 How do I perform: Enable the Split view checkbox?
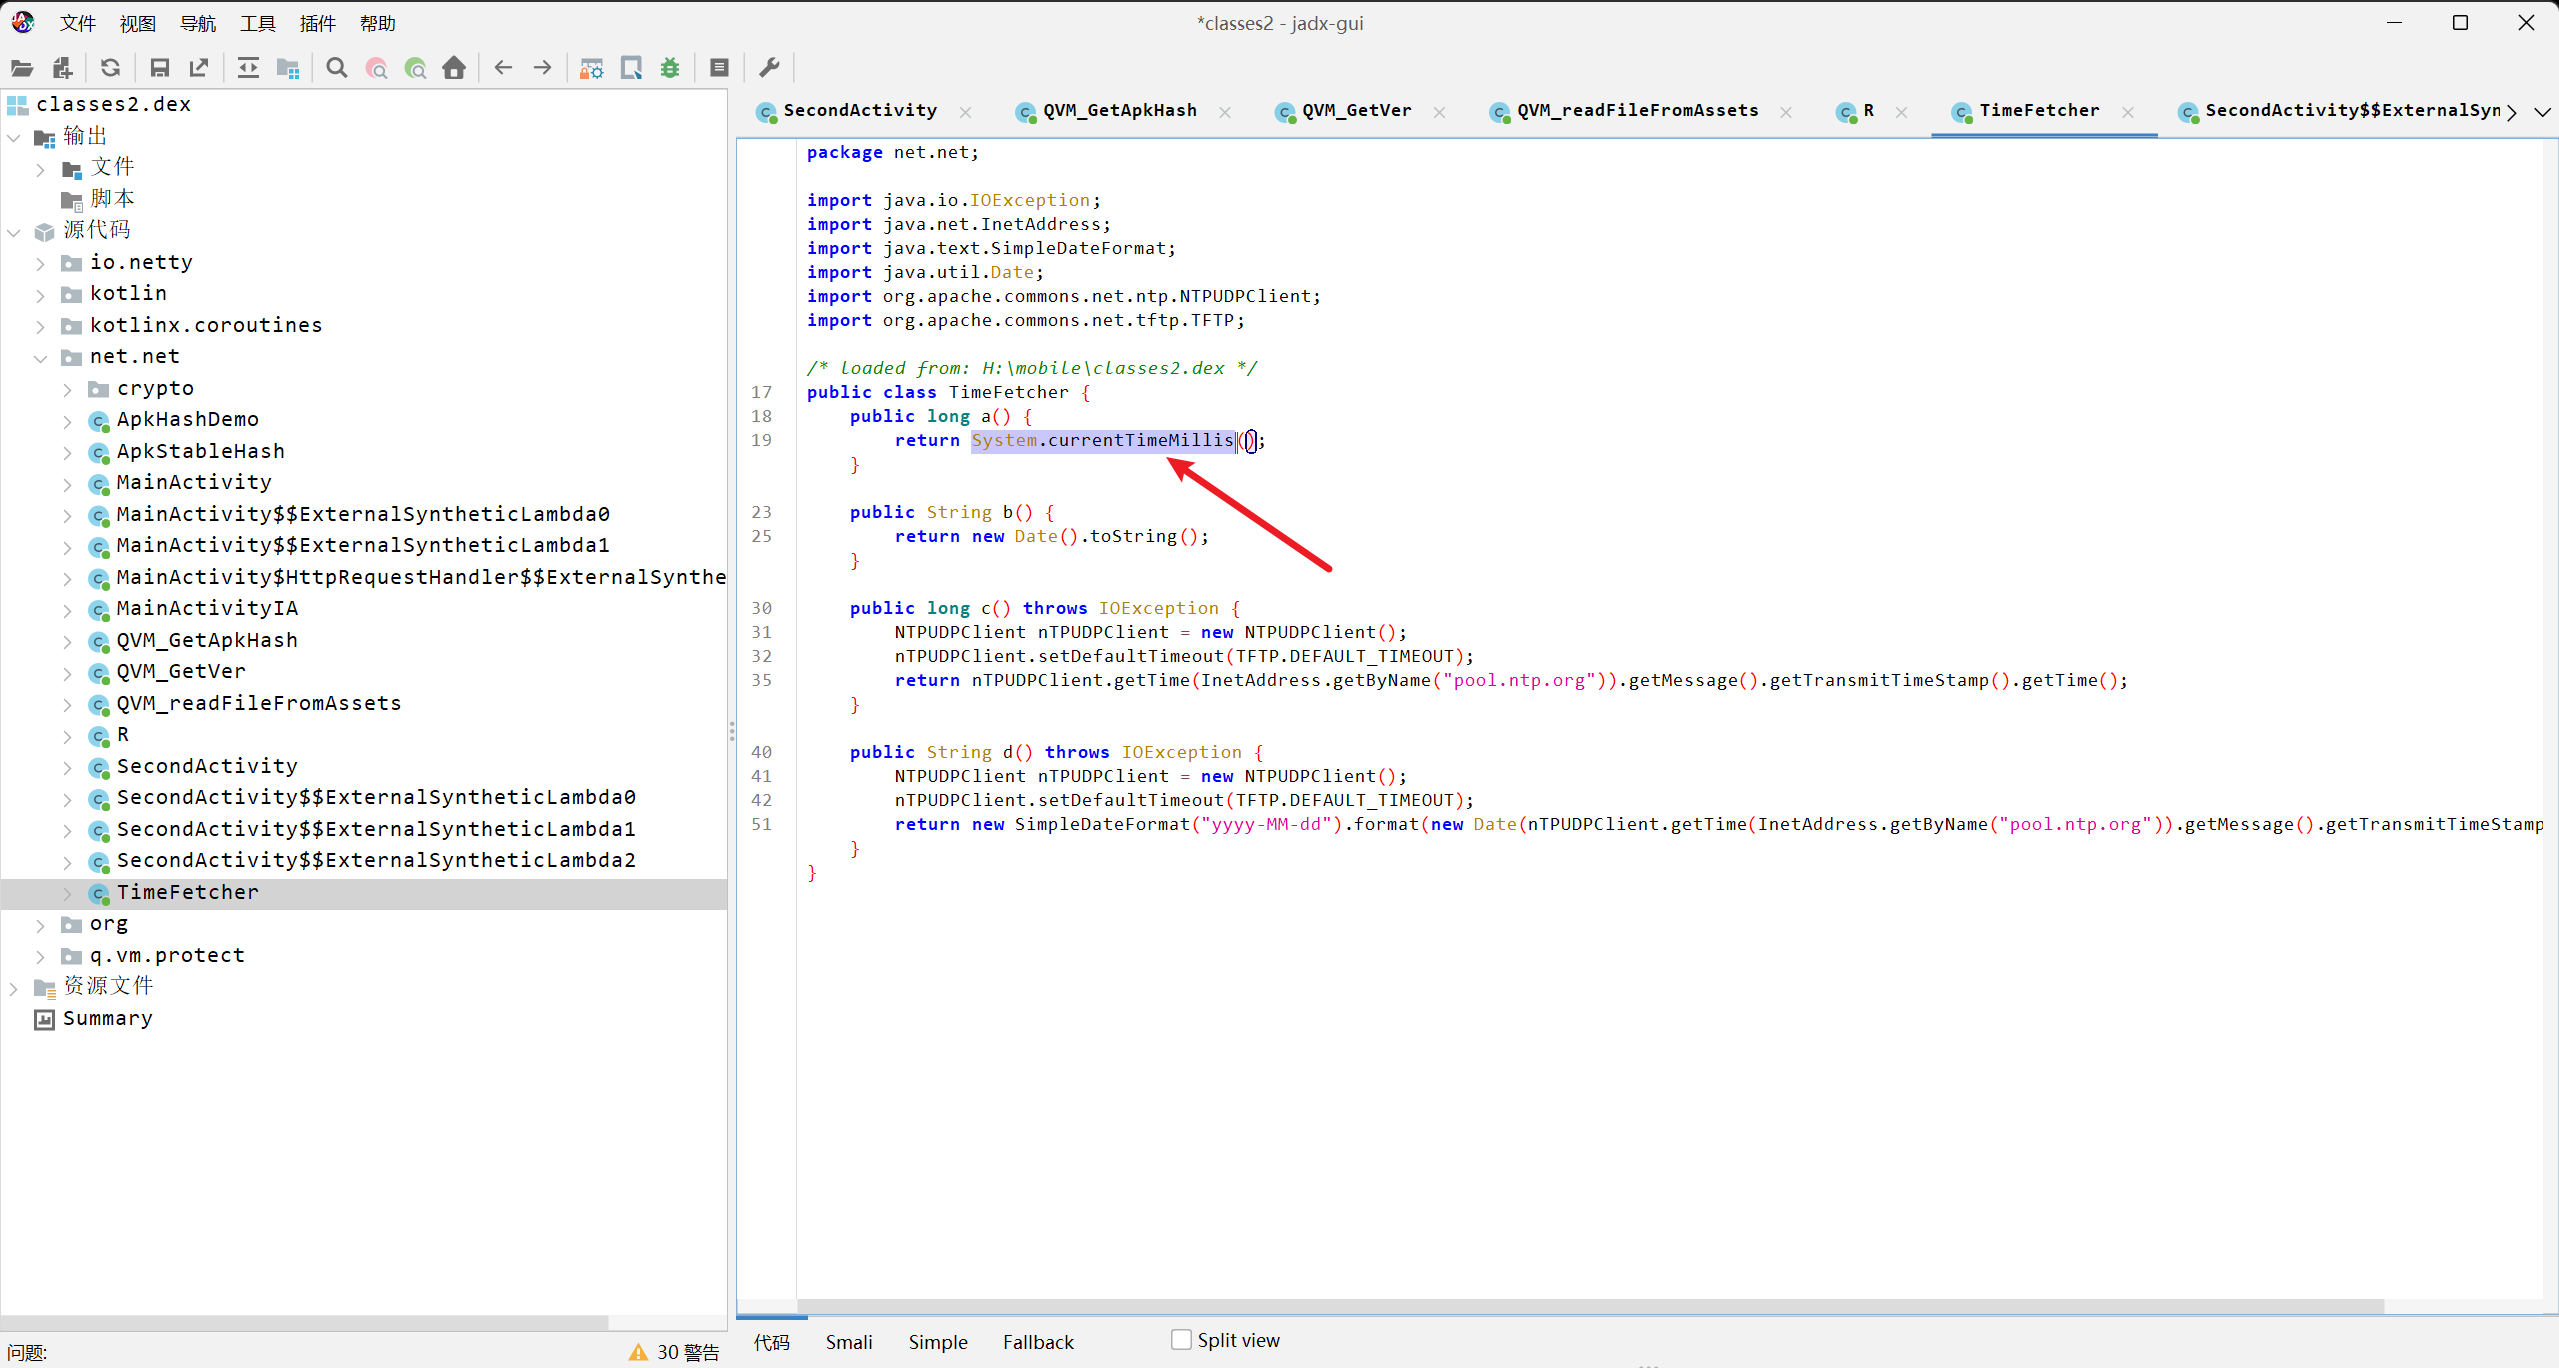(1181, 1340)
